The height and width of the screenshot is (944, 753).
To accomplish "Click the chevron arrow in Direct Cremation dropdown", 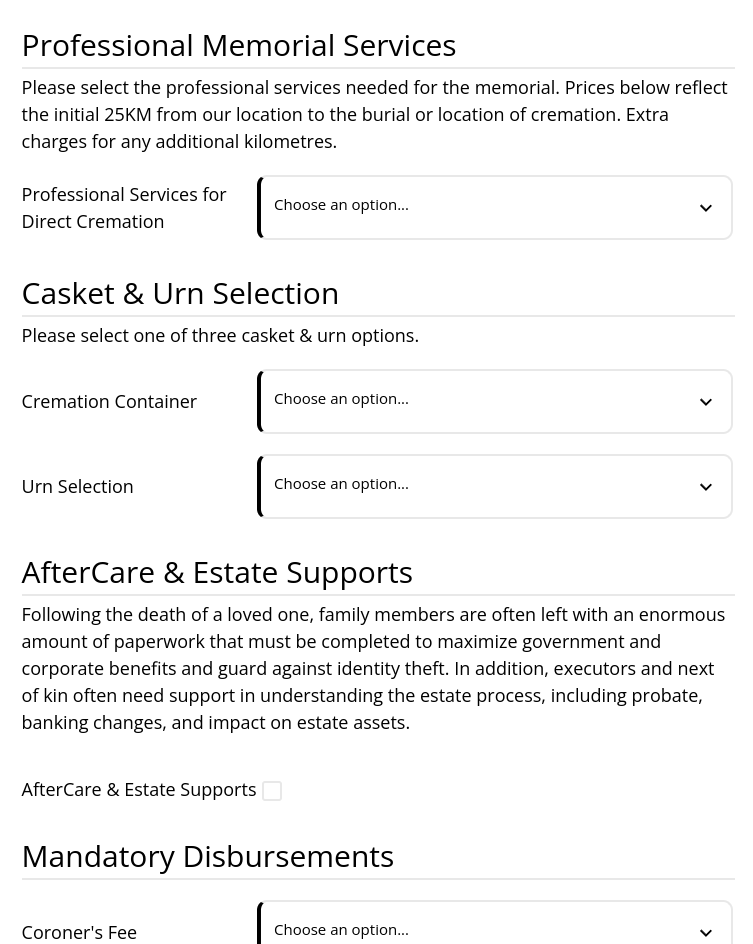I will click(x=705, y=208).
